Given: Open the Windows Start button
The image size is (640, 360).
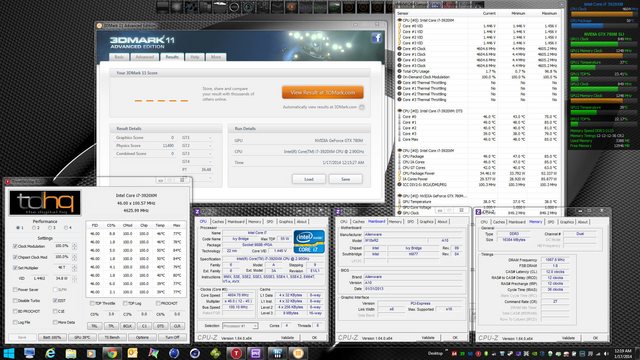Looking at the screenshot, I should pyautogui.click(x=9, y=353).
